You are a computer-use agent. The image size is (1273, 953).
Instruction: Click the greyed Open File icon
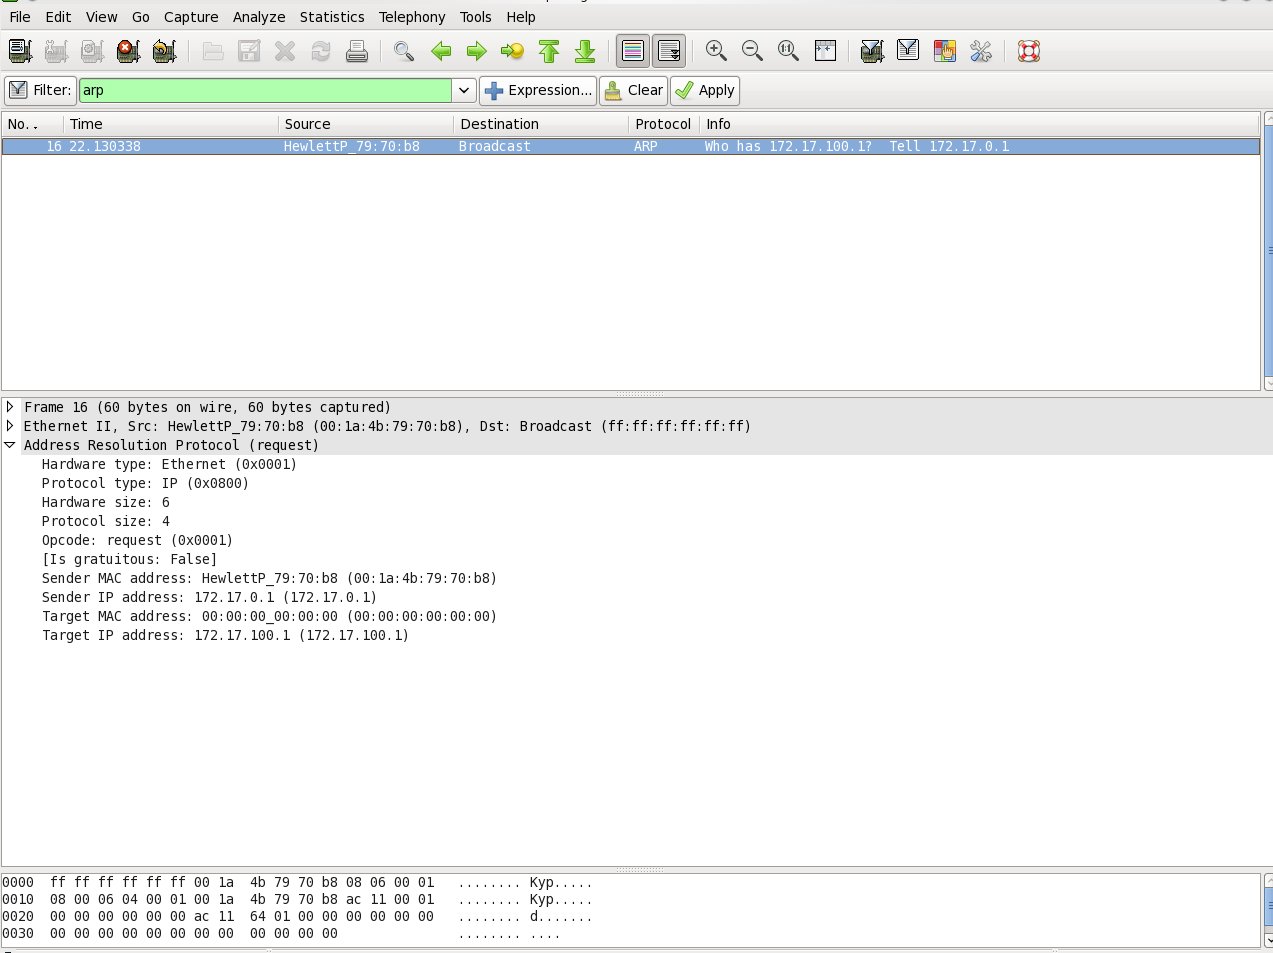[x=213, y=51]
